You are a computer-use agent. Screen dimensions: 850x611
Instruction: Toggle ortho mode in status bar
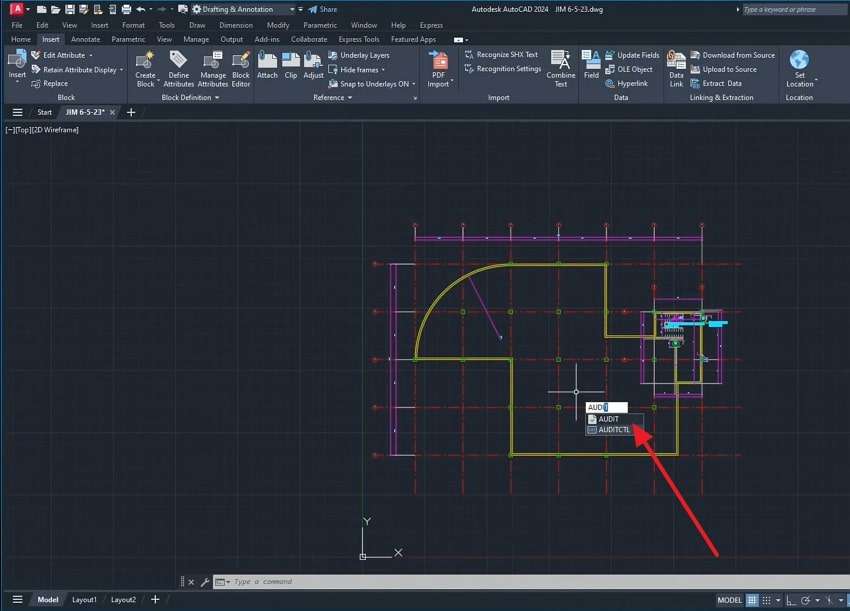(x=791, y=600)
